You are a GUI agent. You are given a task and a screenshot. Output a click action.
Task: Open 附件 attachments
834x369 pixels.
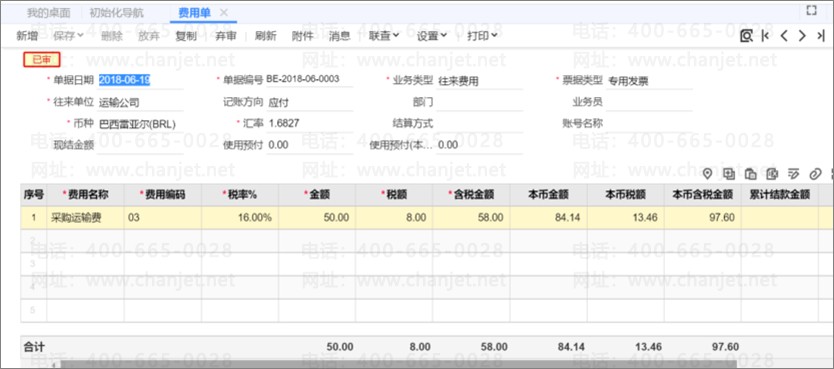click(303, 36)
